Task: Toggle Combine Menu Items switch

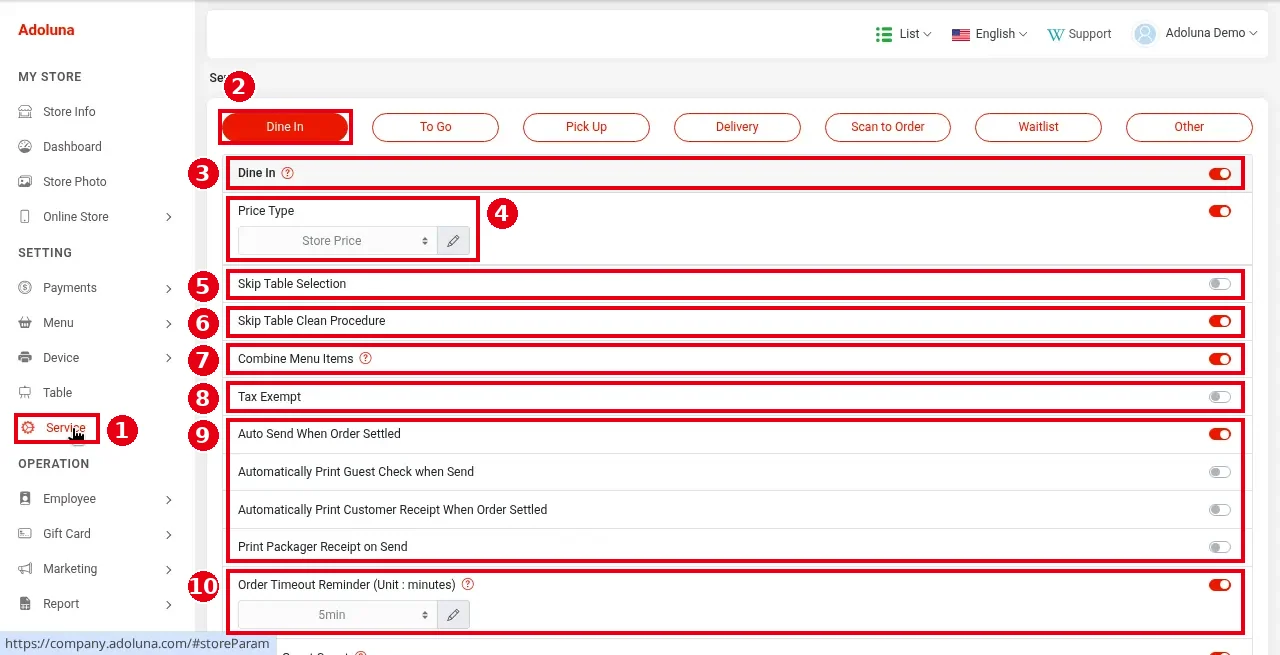Action: [x=1220, y=359]
